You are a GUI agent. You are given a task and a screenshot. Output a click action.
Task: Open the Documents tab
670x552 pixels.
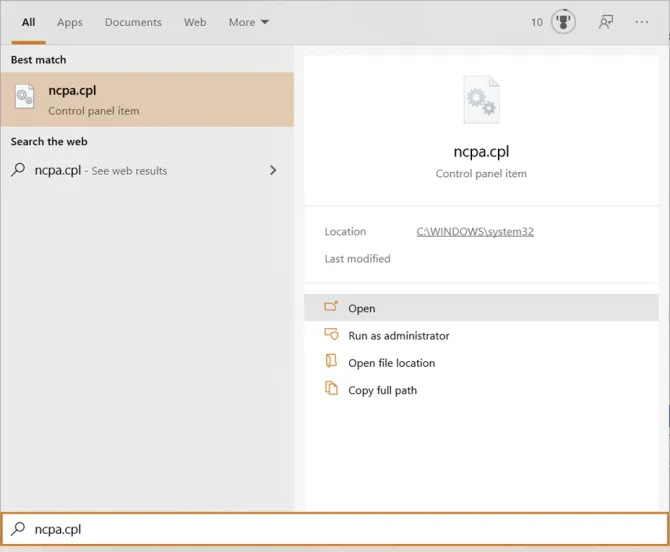[x=133, y=22]
